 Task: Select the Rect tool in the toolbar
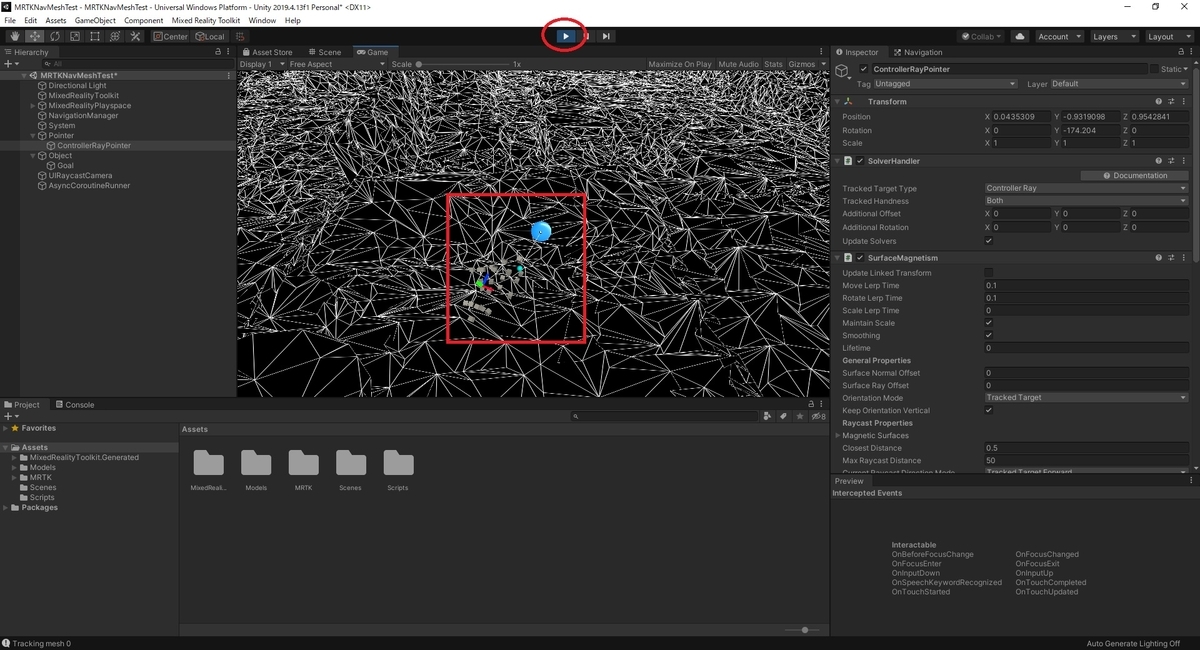(94, 36)
